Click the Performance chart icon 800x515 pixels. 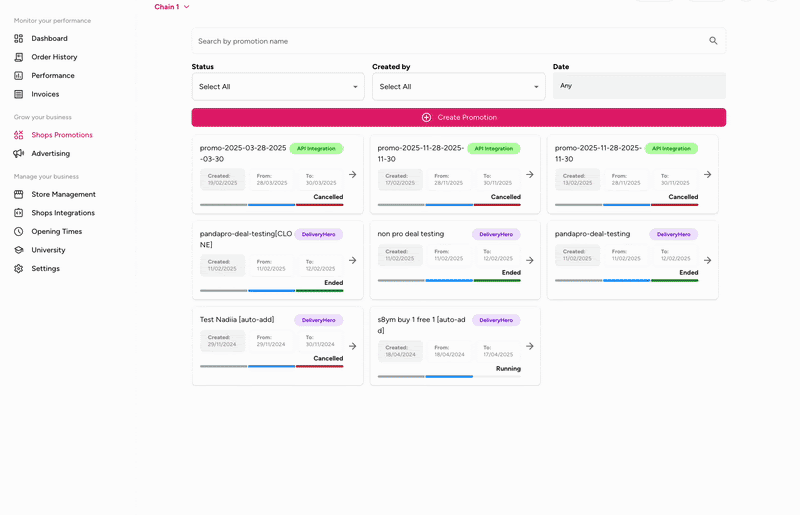click(x=19, y=76)
